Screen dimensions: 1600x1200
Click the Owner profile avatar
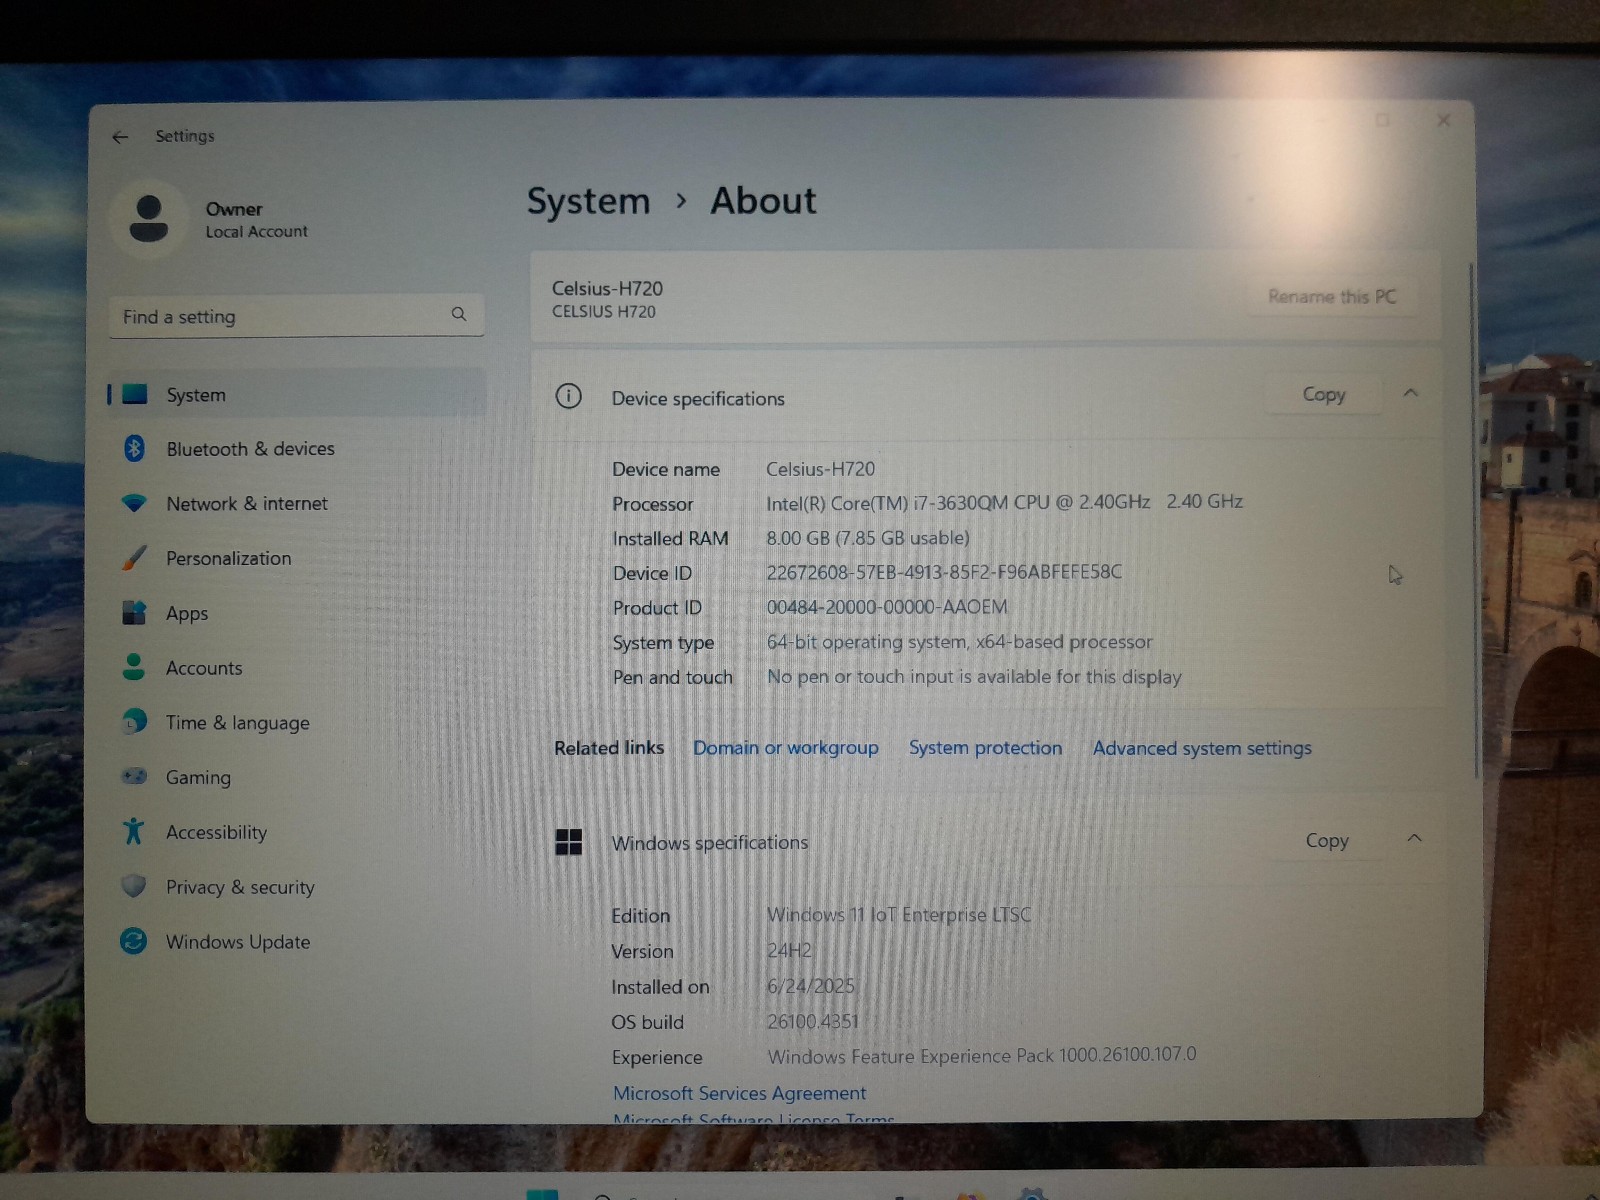click(149, 219)
